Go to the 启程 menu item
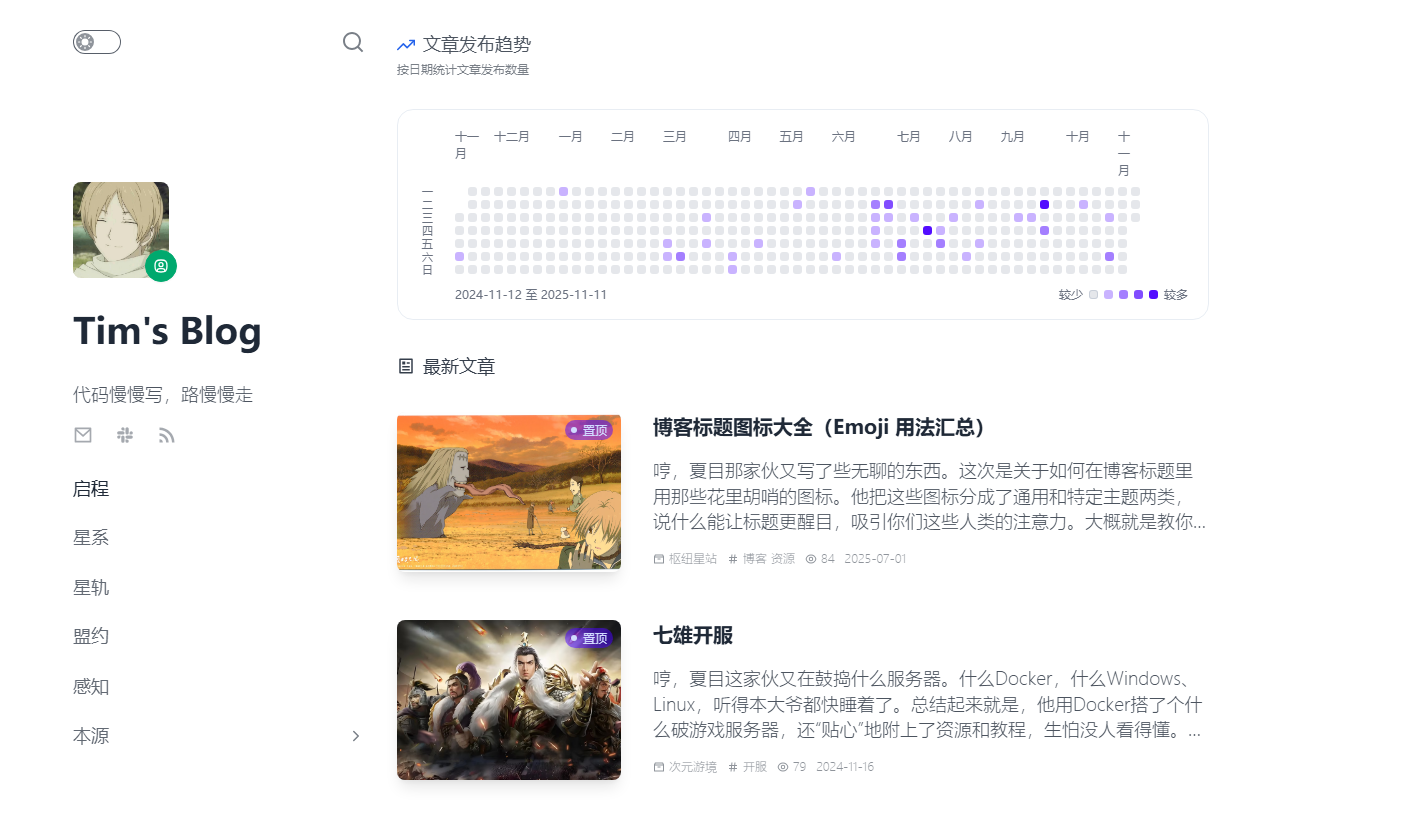 click(x=91, y=489)
